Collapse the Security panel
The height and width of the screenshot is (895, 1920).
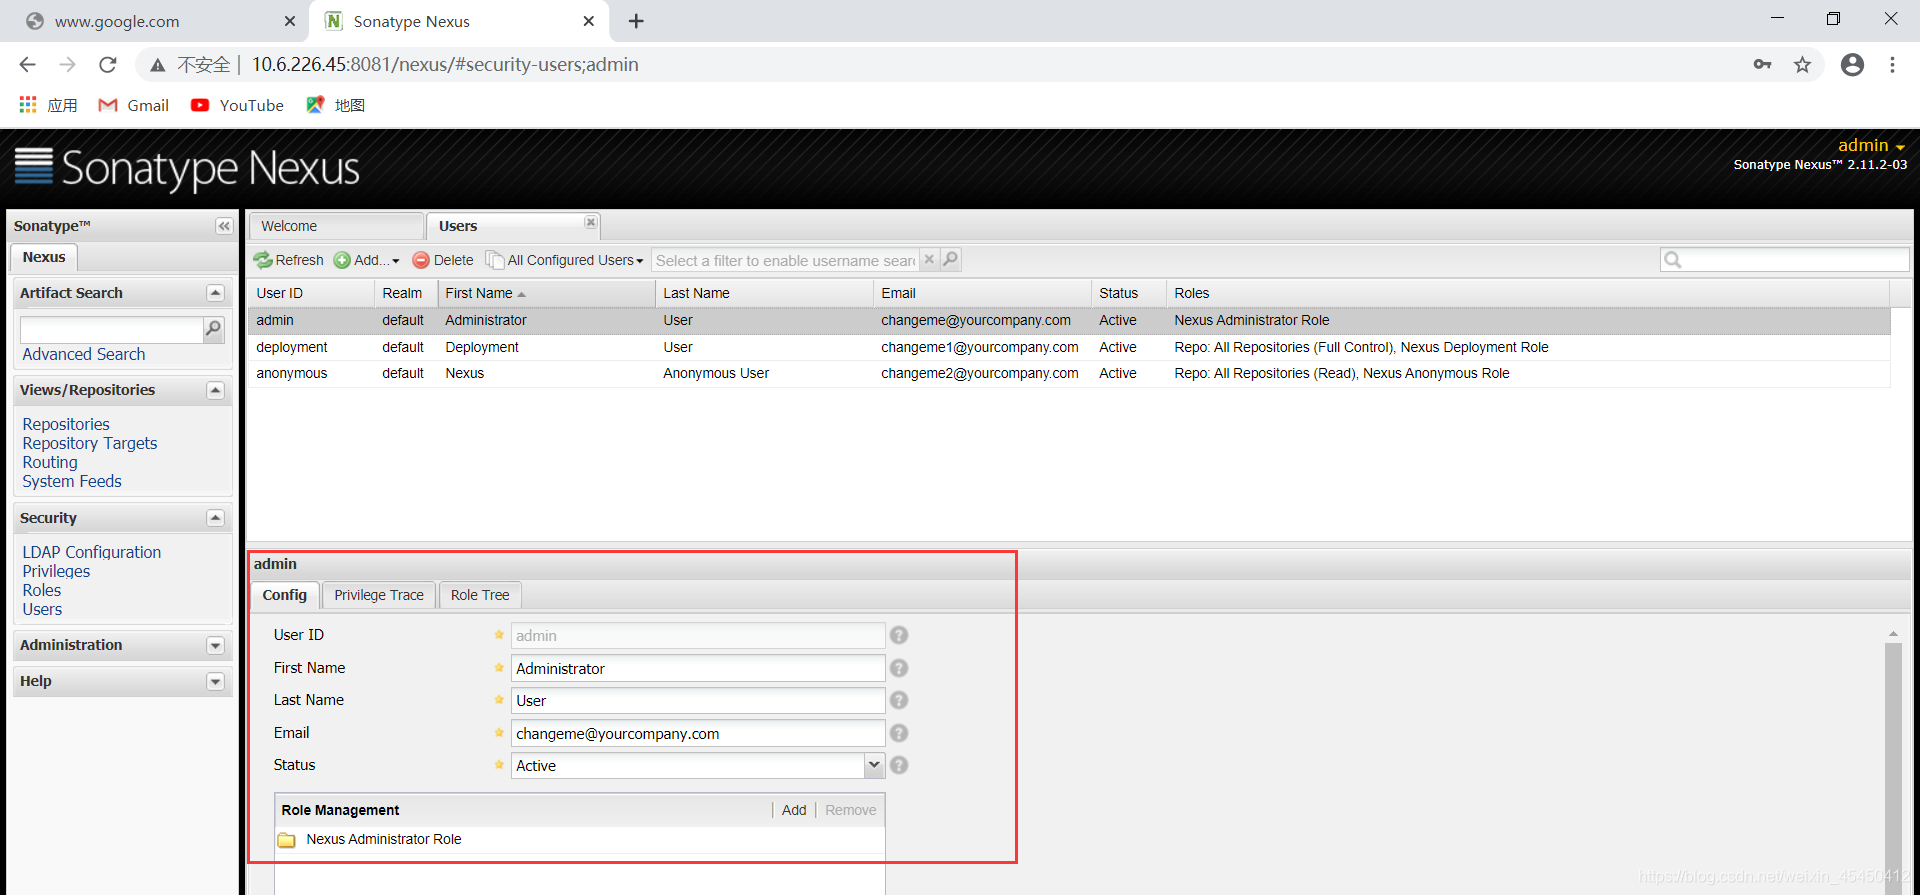tap(215, 518)
